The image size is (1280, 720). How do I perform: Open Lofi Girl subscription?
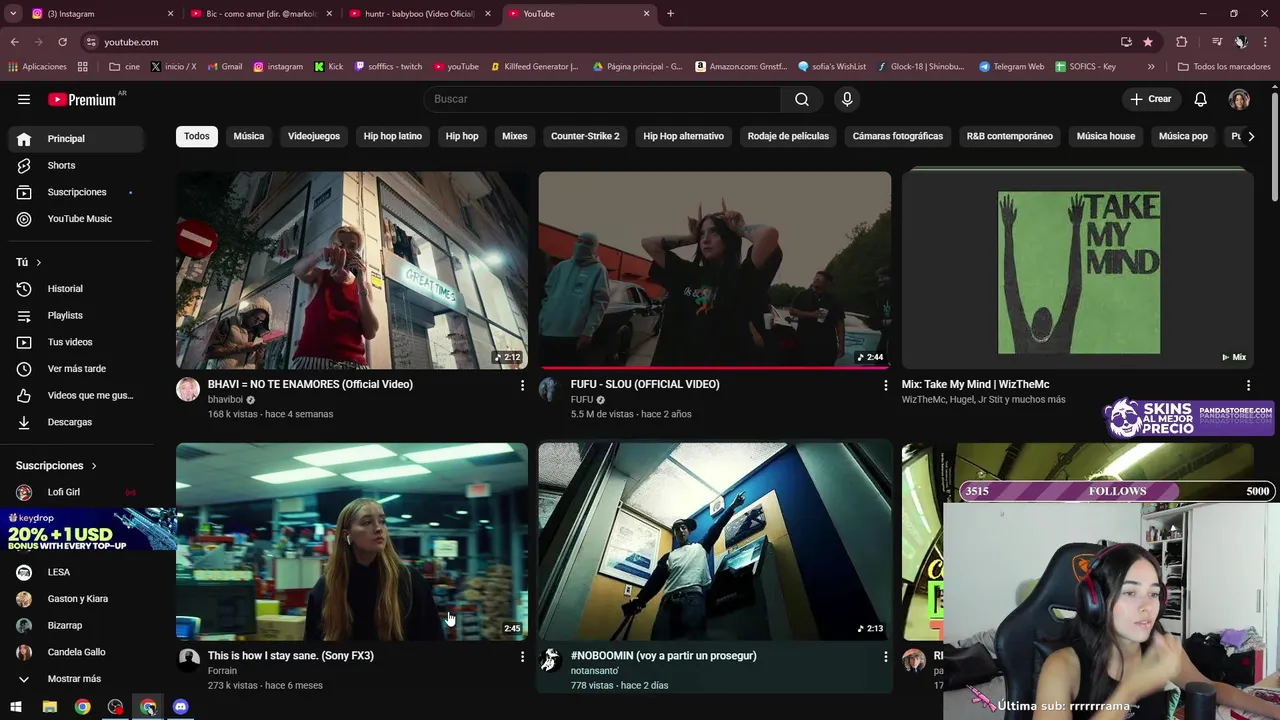tap(76, 492)
